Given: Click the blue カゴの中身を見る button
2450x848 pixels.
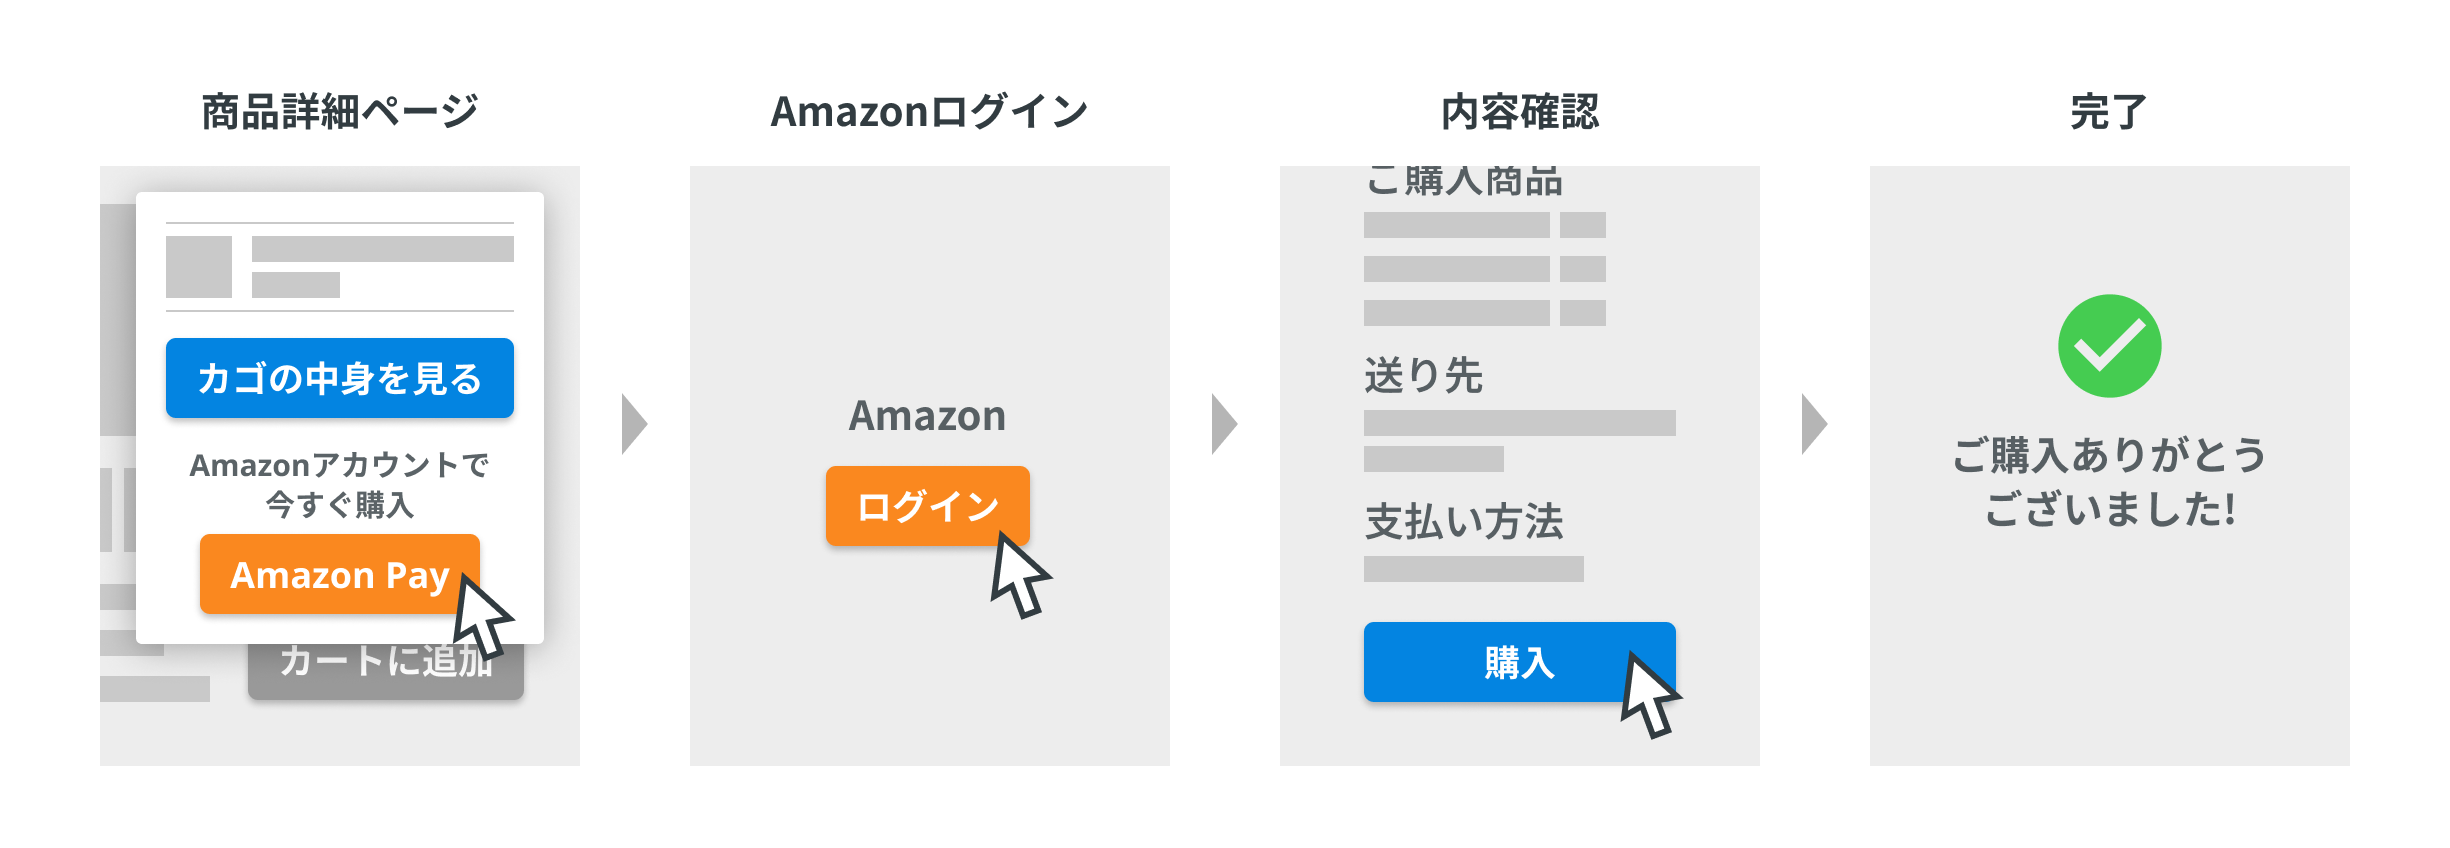Looking at the screenshot, I should pyautogui.click(x=339, y=378).
